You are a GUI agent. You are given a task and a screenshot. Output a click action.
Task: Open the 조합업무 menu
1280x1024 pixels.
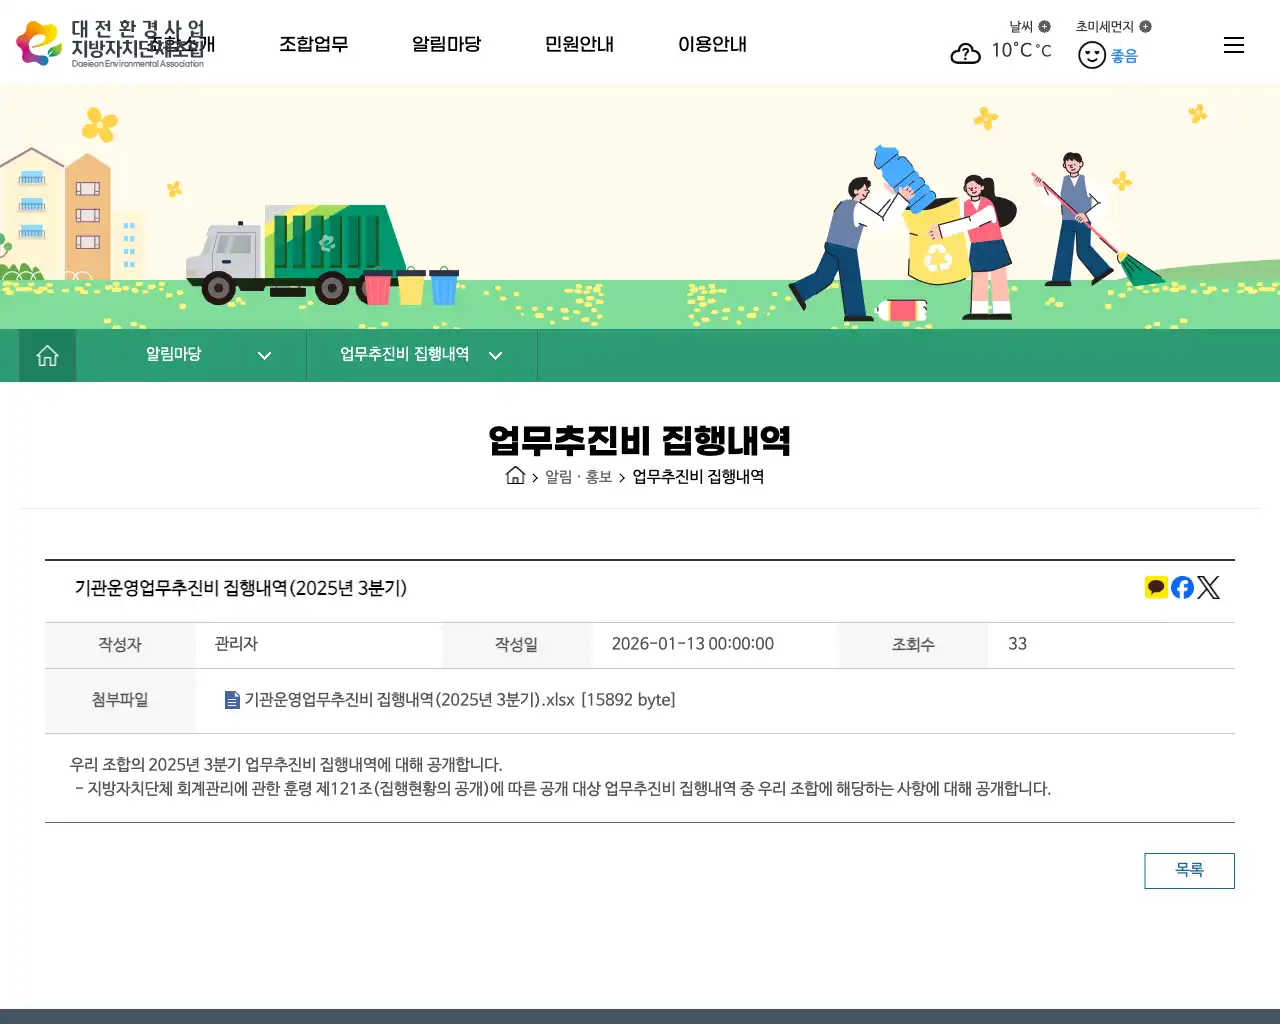[x=314, y=44]
